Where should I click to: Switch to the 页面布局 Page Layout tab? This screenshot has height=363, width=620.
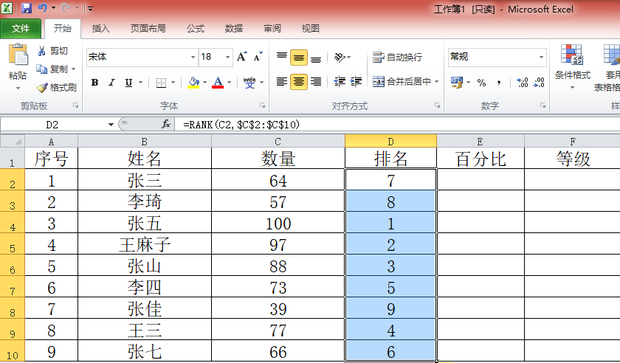click(148, 28)
